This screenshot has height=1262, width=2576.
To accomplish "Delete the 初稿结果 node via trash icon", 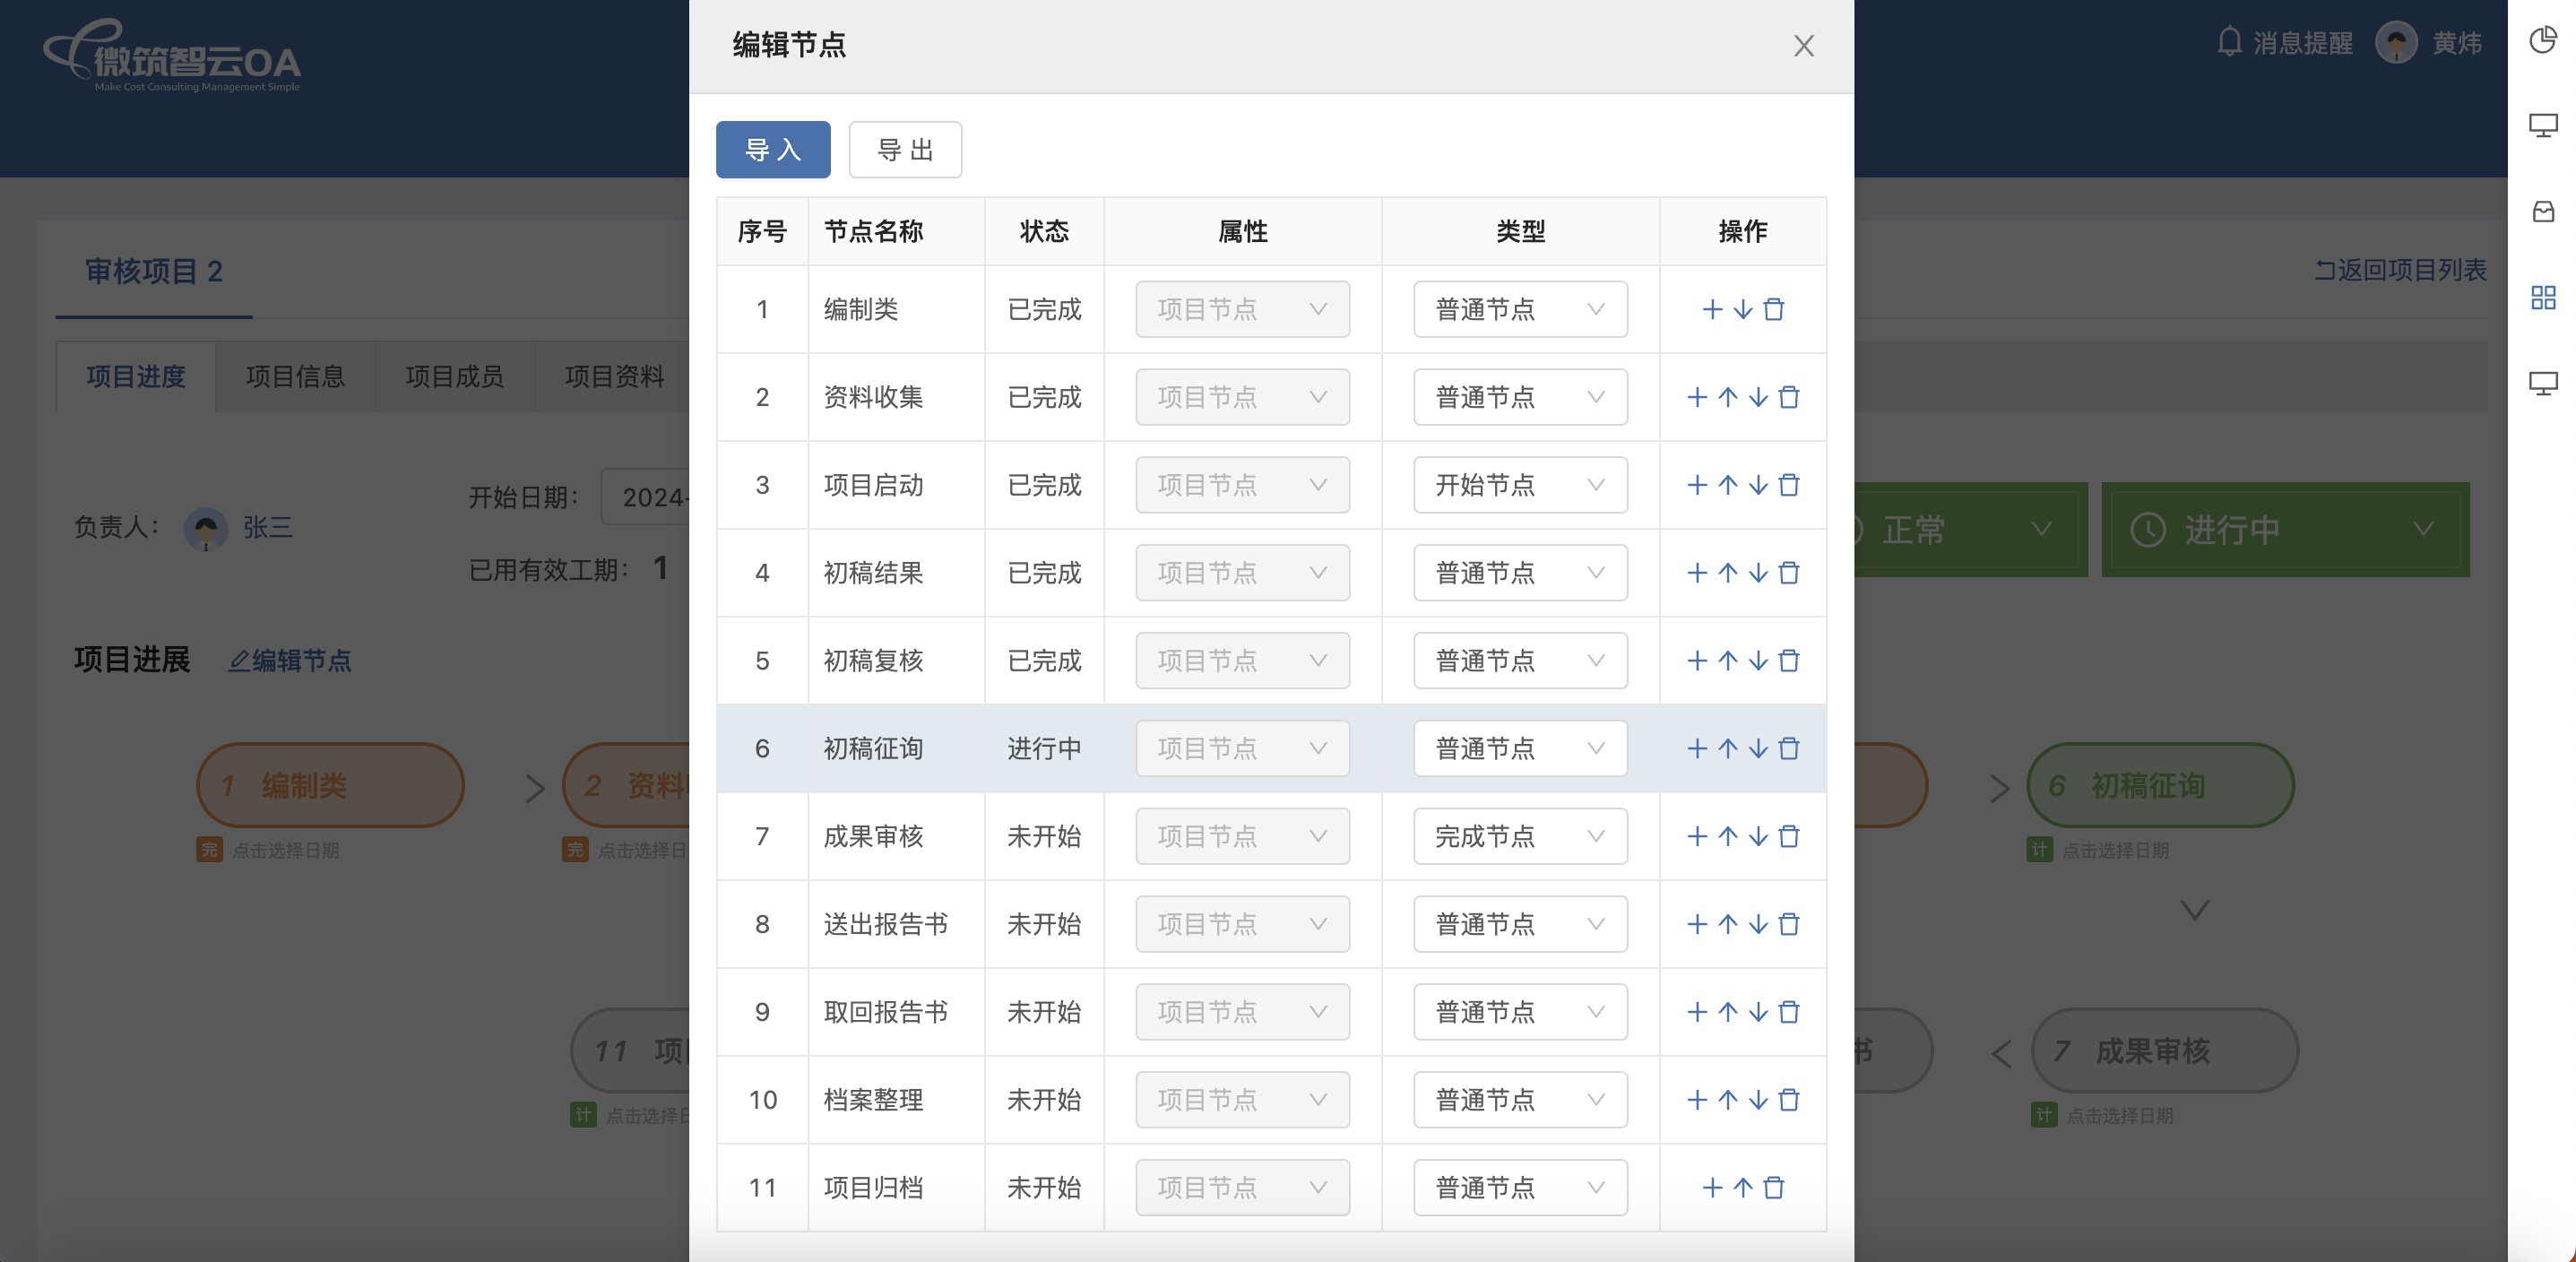I will click(x=1789, y=573).
